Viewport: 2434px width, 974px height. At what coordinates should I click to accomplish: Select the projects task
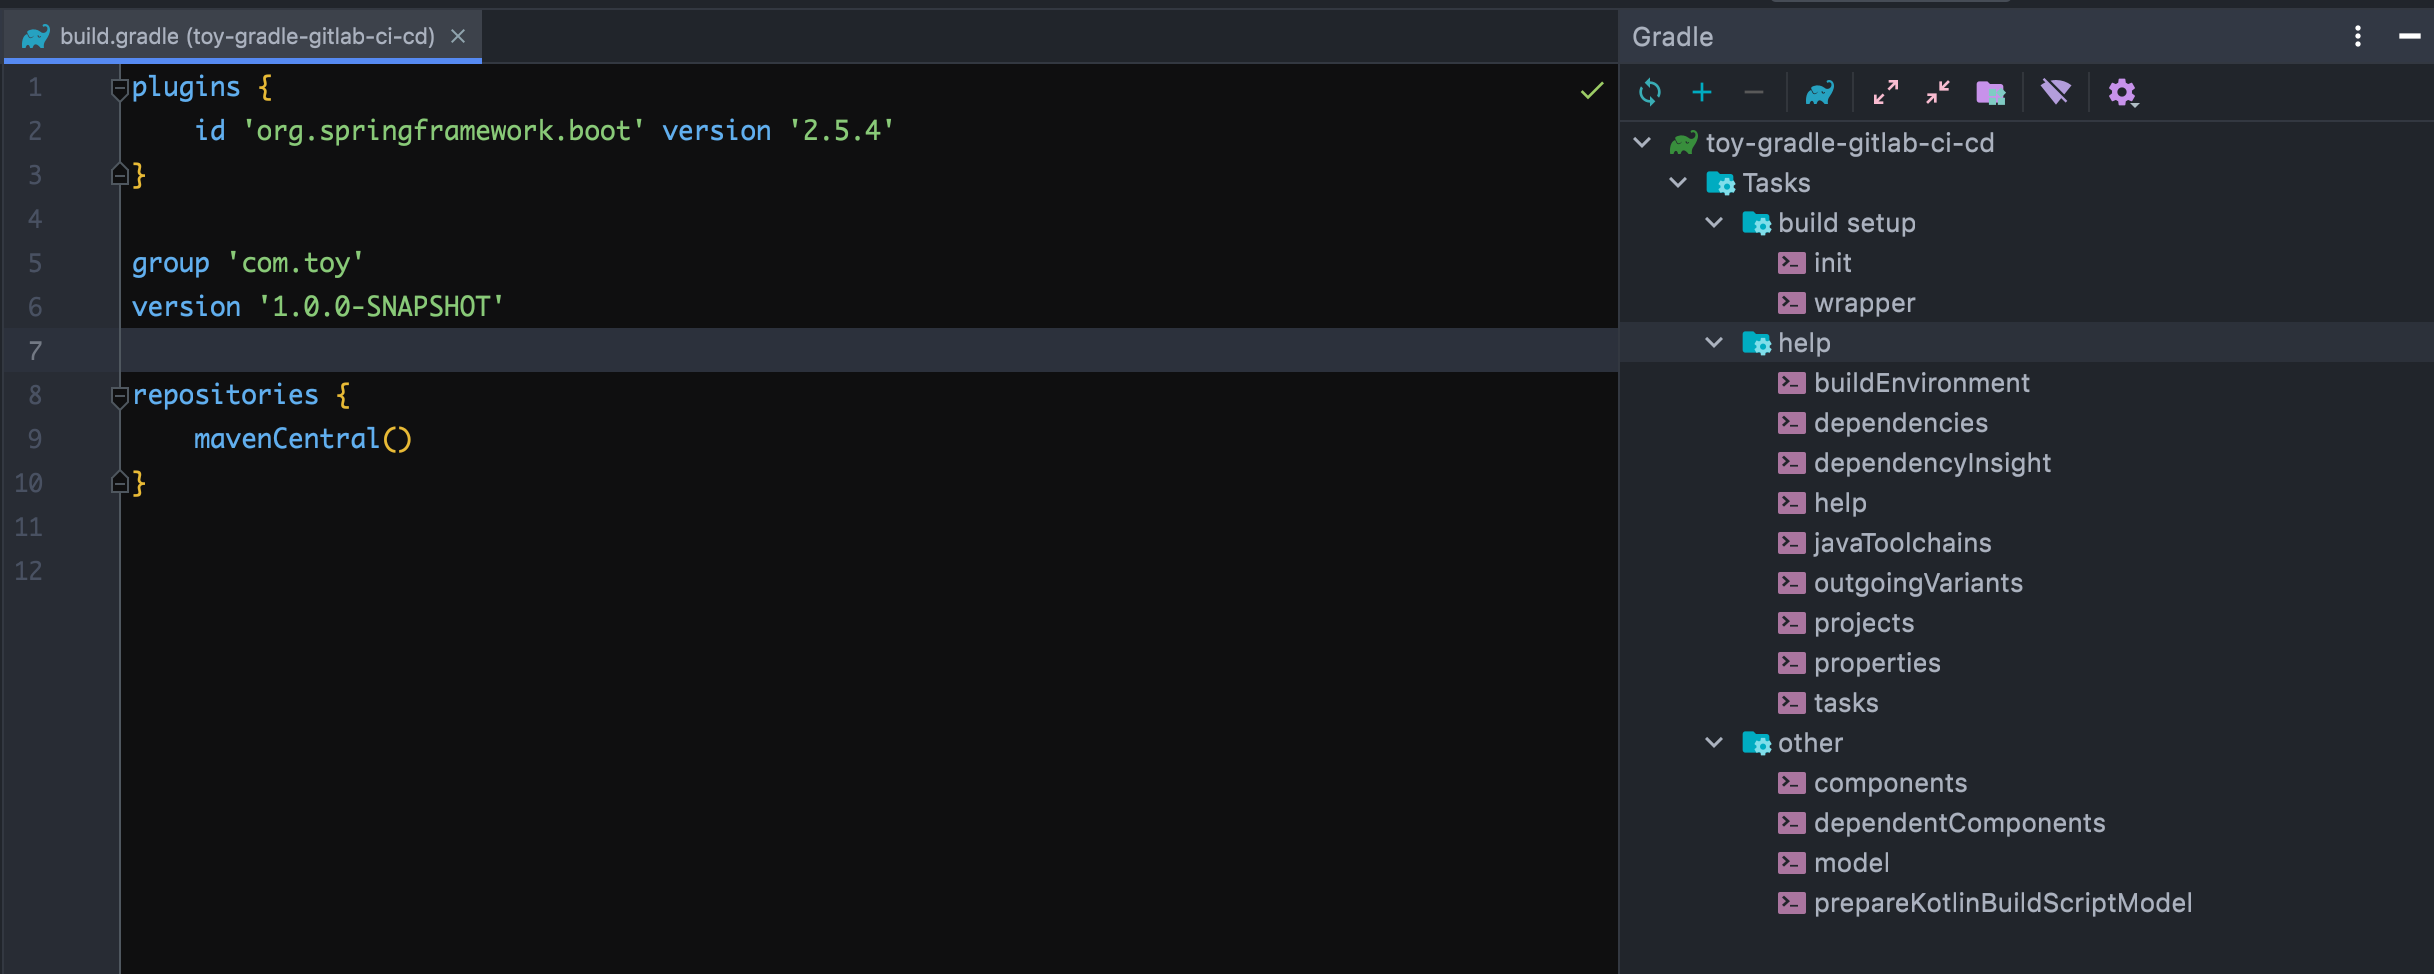[1864, 623]
